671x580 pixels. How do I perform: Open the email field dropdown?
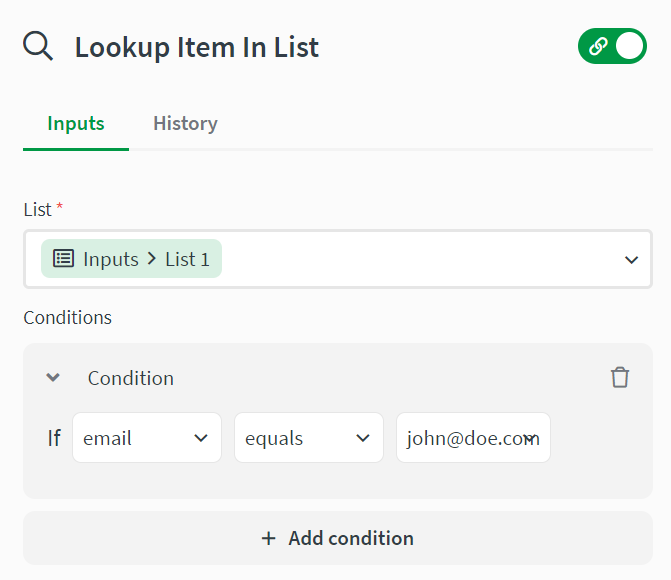147,438
